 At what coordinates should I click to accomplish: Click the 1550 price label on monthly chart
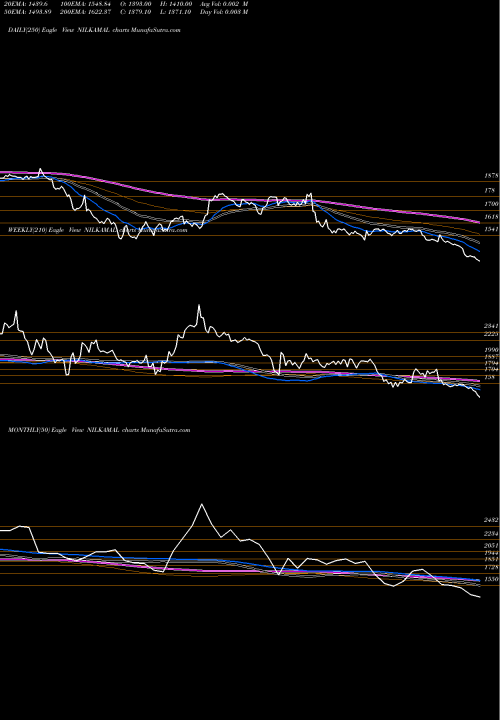(491, 579)
